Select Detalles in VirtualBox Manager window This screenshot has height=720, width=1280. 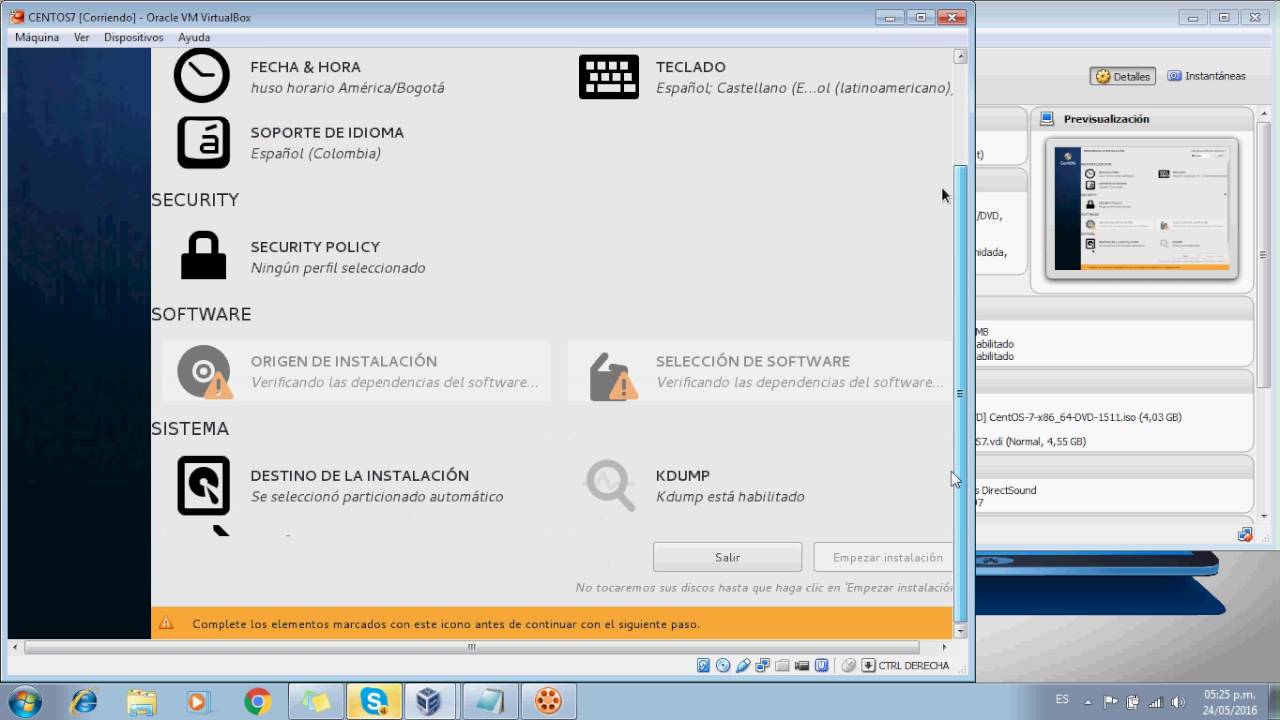coord(1122,76)
